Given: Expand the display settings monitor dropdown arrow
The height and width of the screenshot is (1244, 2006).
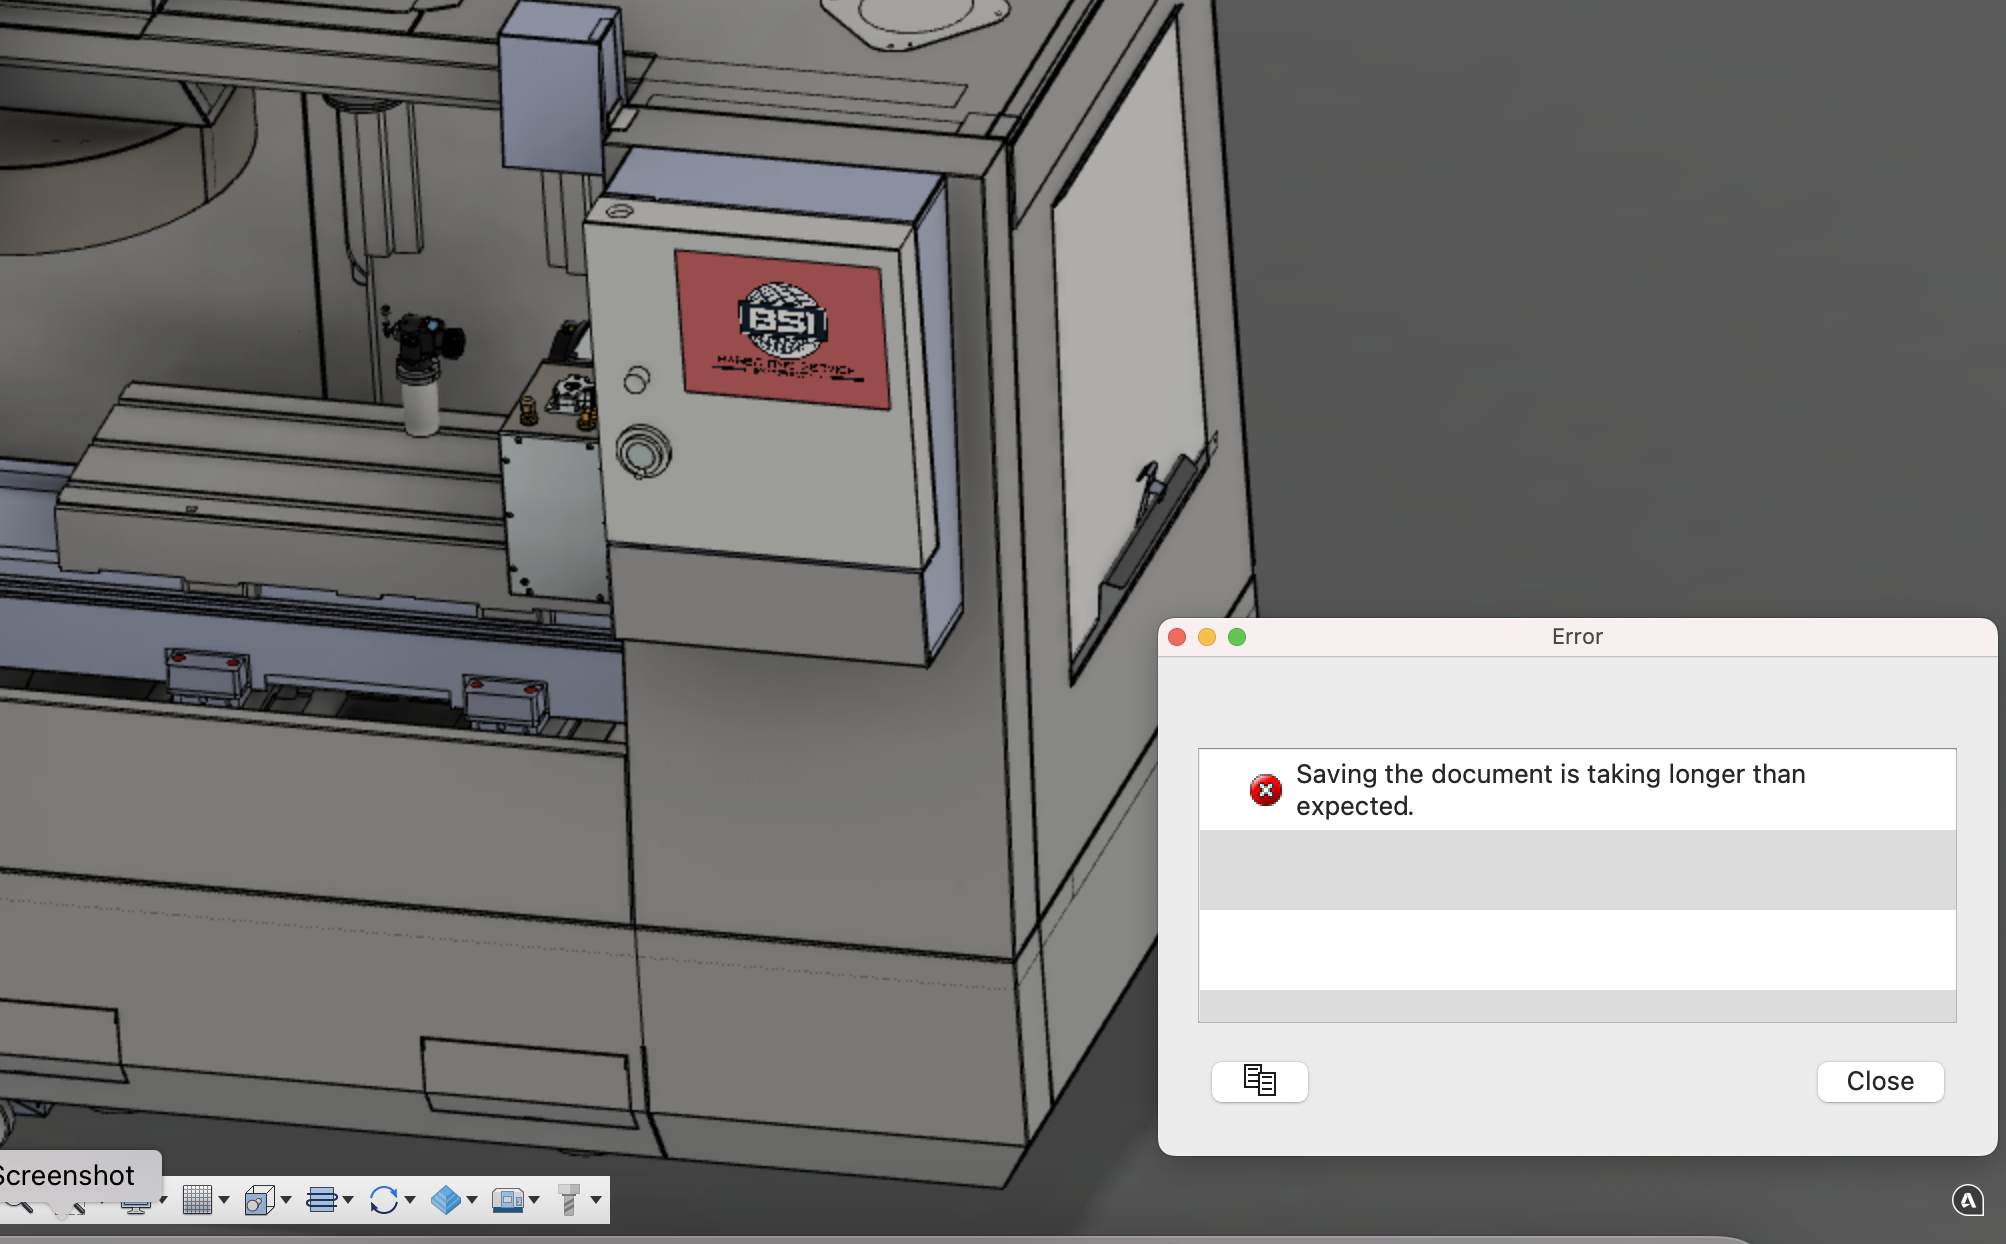Looking at the screenshot, I should (x=163, y=1200).
